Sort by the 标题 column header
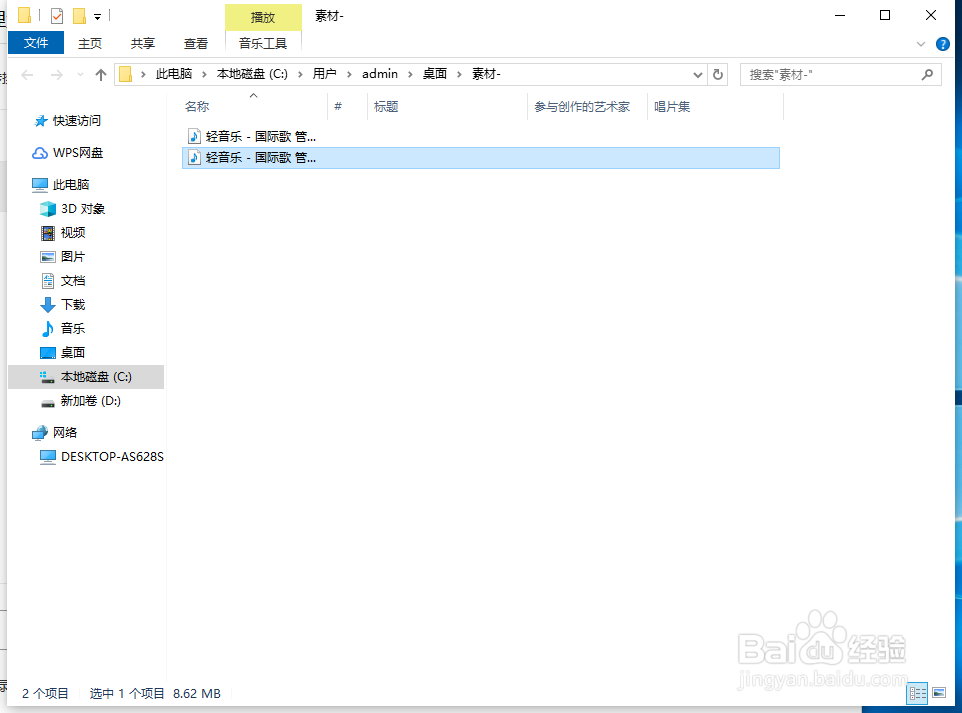This screenshot has height=713, width=962. 386,107
